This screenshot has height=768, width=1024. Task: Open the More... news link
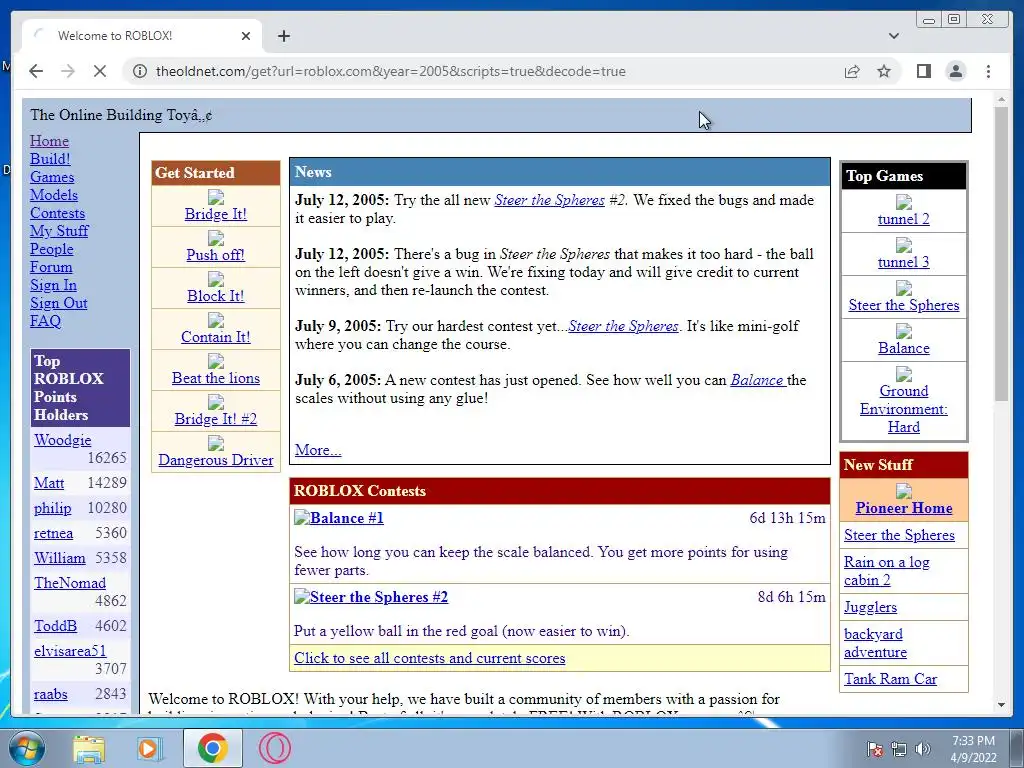coord(318,450)
